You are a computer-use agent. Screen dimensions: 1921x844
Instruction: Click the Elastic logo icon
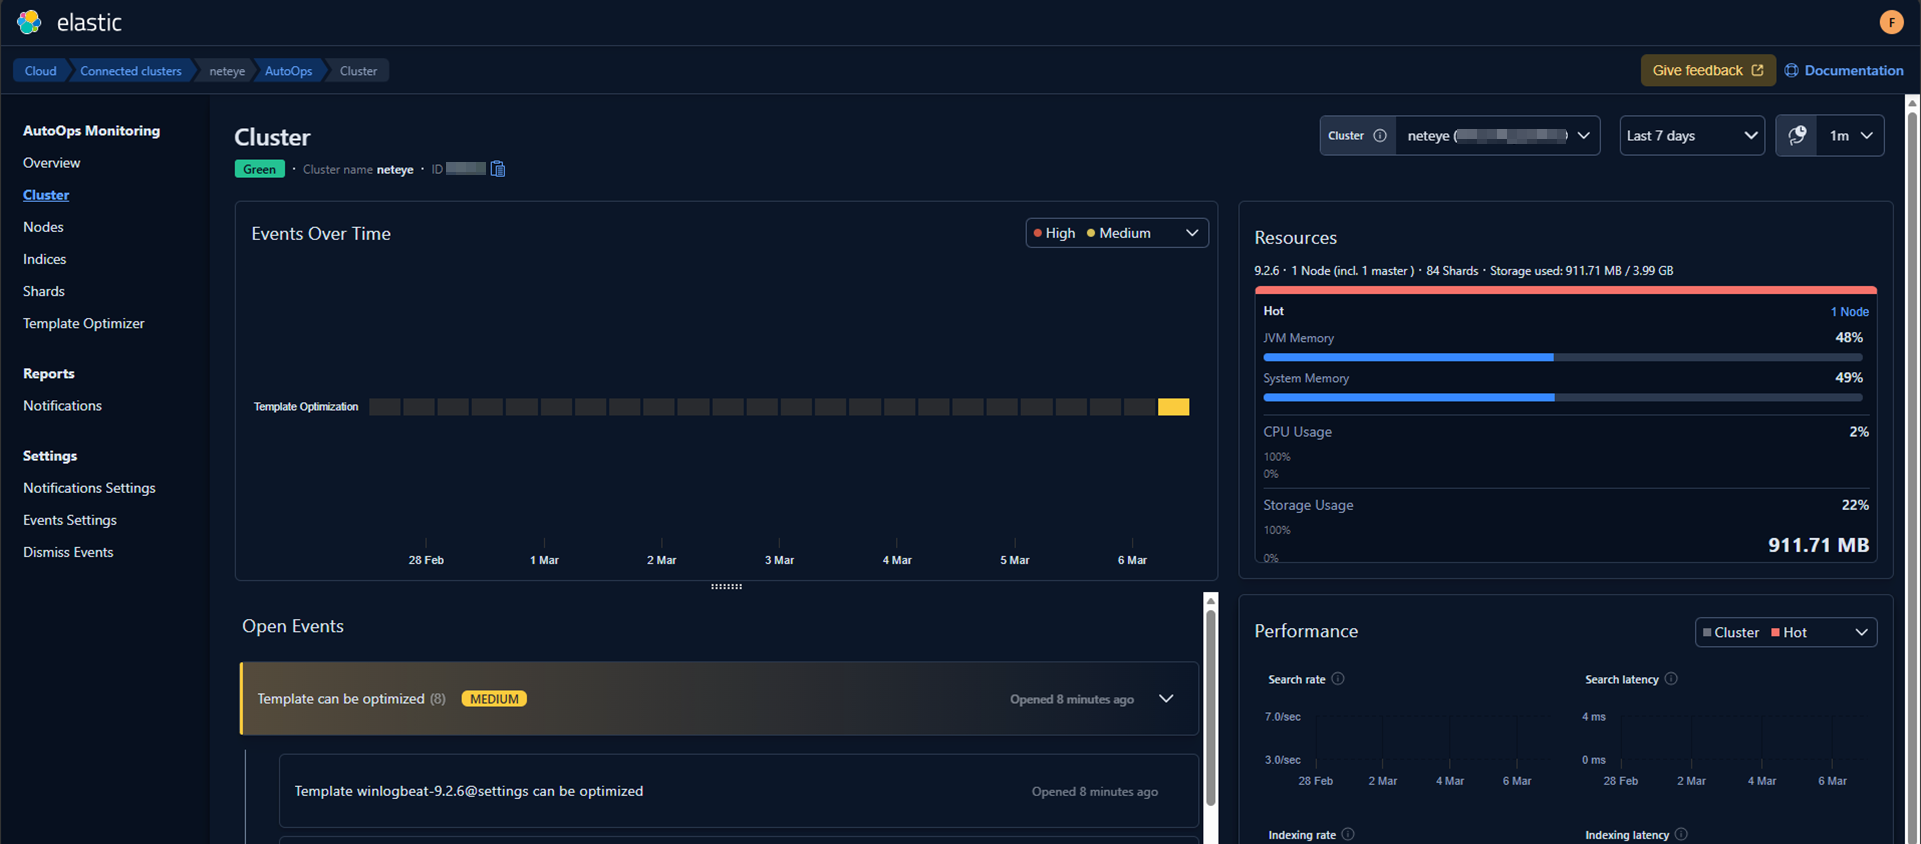click(29, 22)
